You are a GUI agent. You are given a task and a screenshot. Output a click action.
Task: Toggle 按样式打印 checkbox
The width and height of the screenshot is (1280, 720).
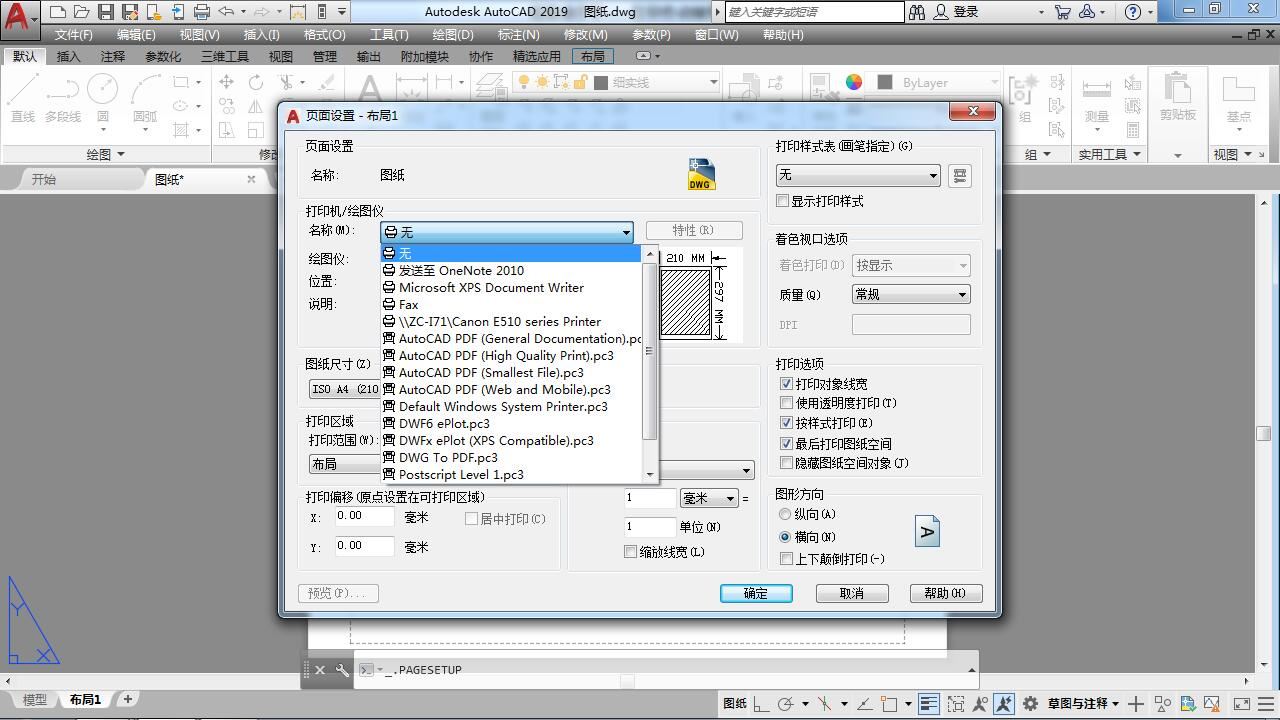point(786,423)
